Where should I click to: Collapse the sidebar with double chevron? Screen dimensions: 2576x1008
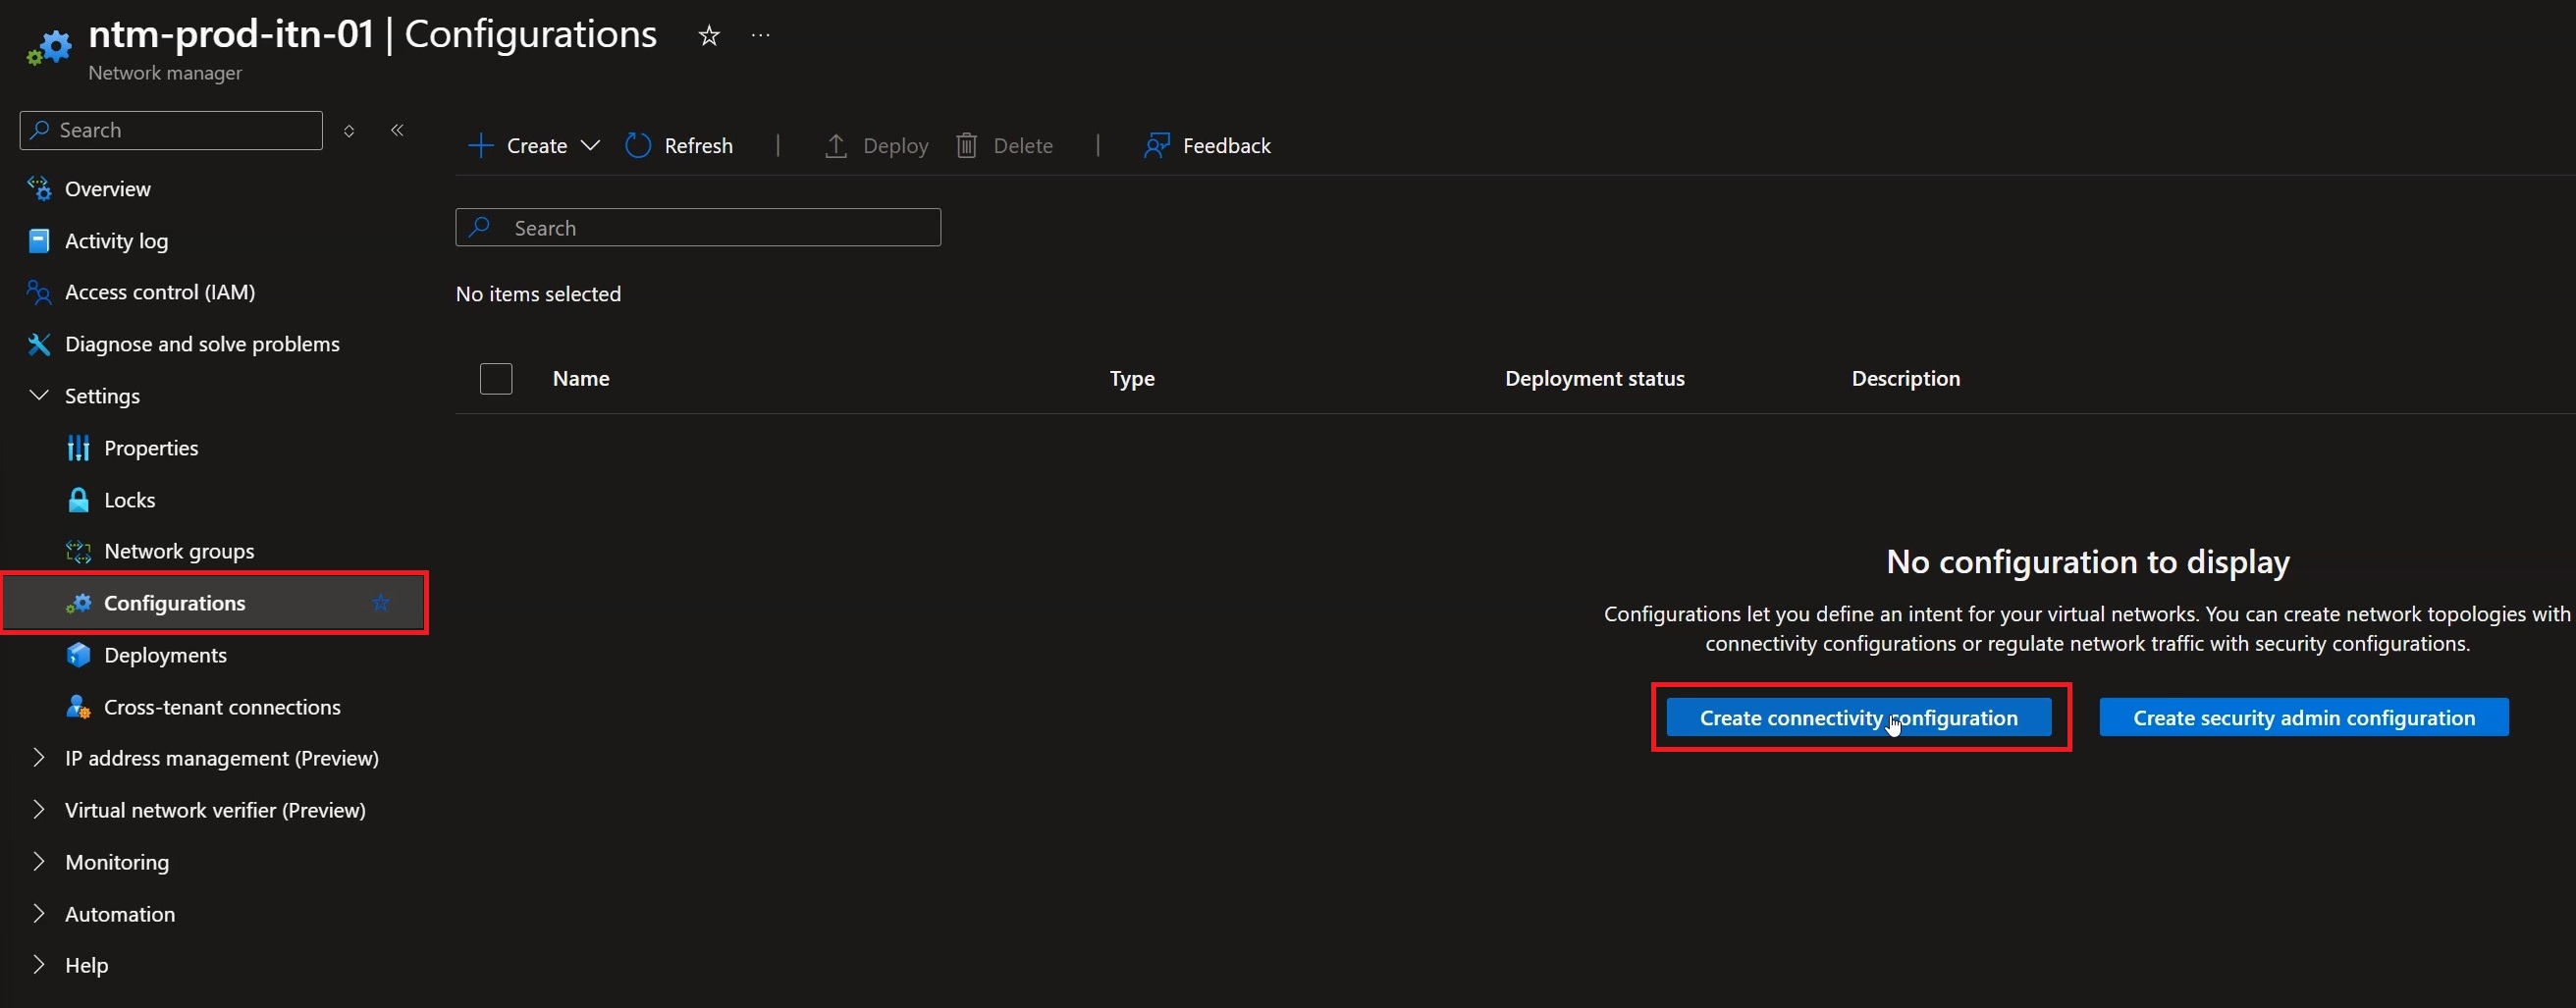click(397, 130)
